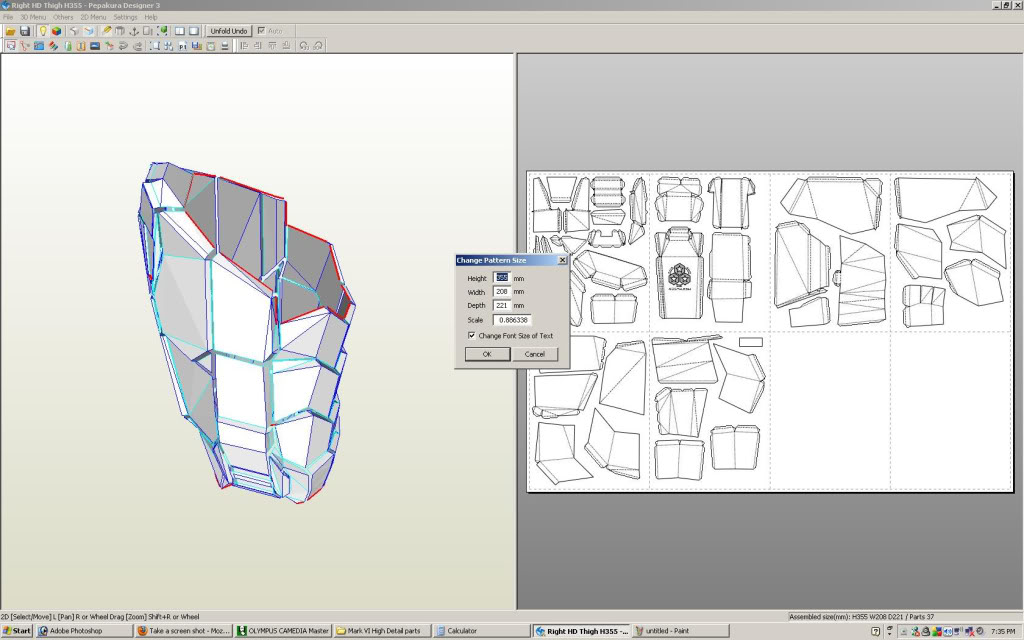Screen dimensions: 1024x640
Task: Click the rotate-right icon in toolbar
Action: [318, 46]
